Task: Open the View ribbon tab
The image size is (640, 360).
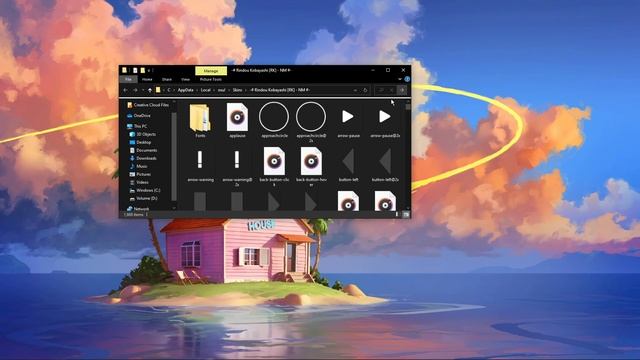Action: click(x=186, y=79)
